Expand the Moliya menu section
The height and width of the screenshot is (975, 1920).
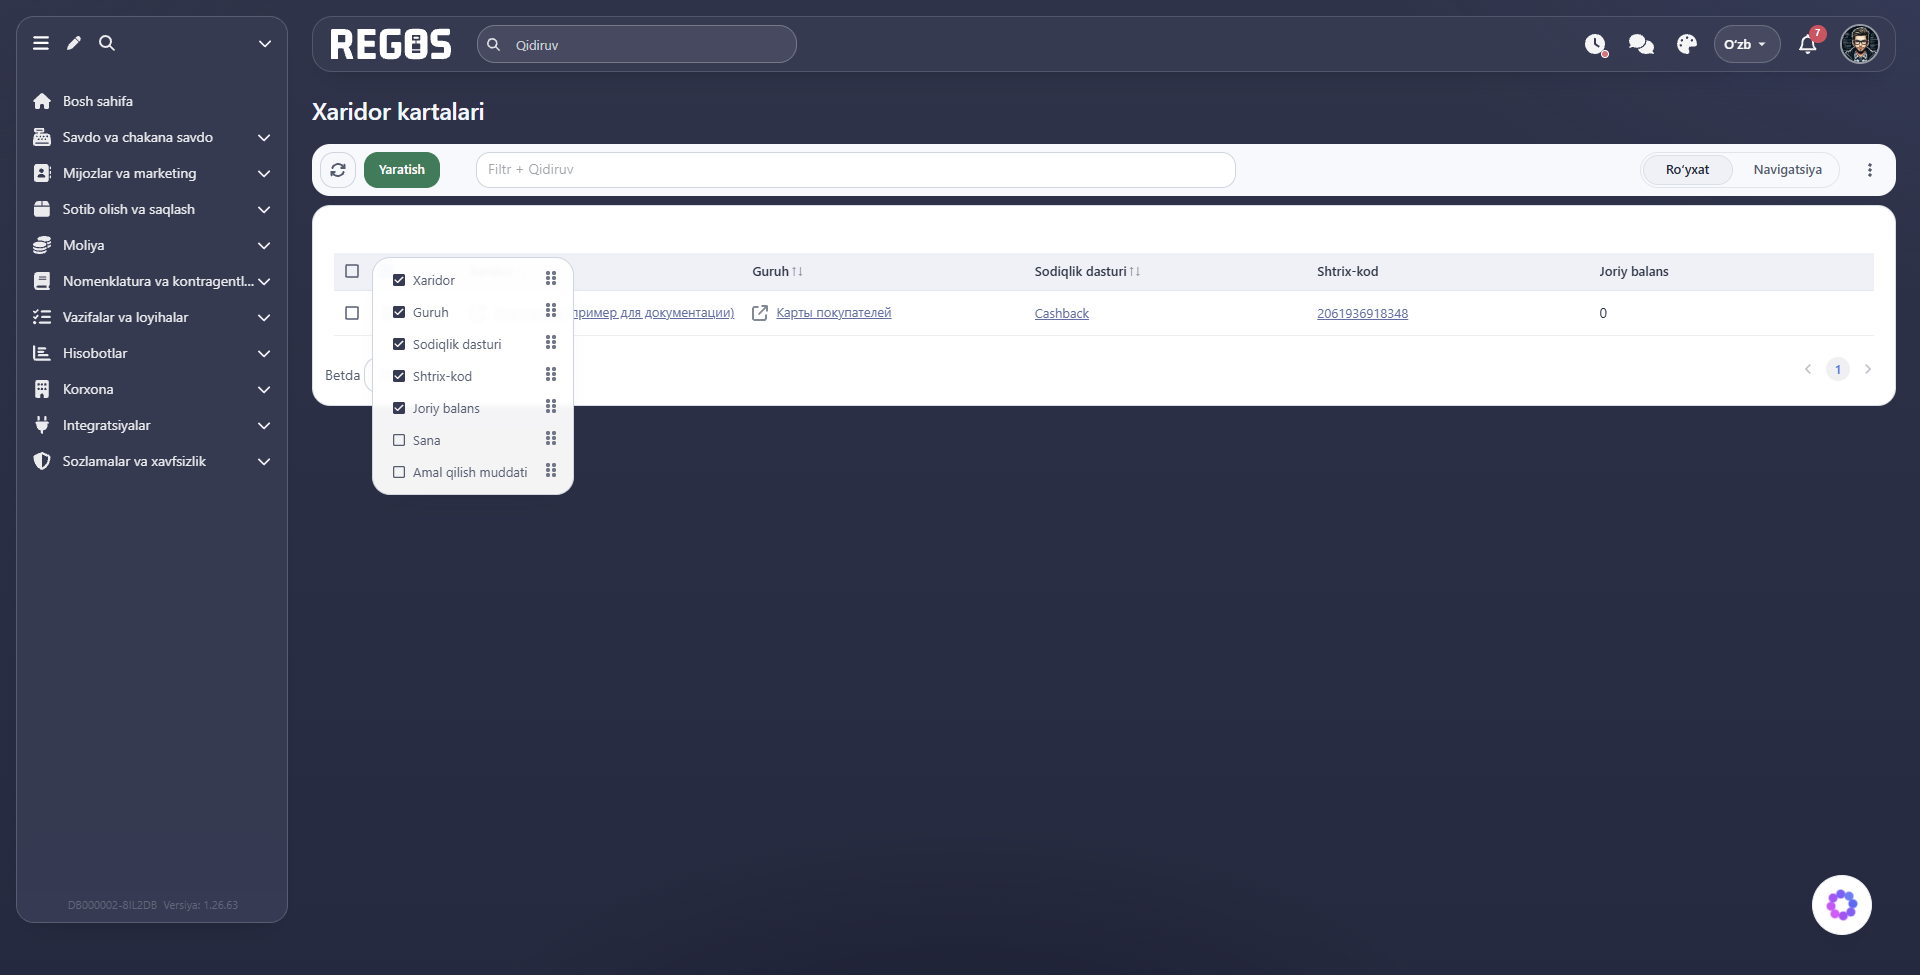coord(152,245)
